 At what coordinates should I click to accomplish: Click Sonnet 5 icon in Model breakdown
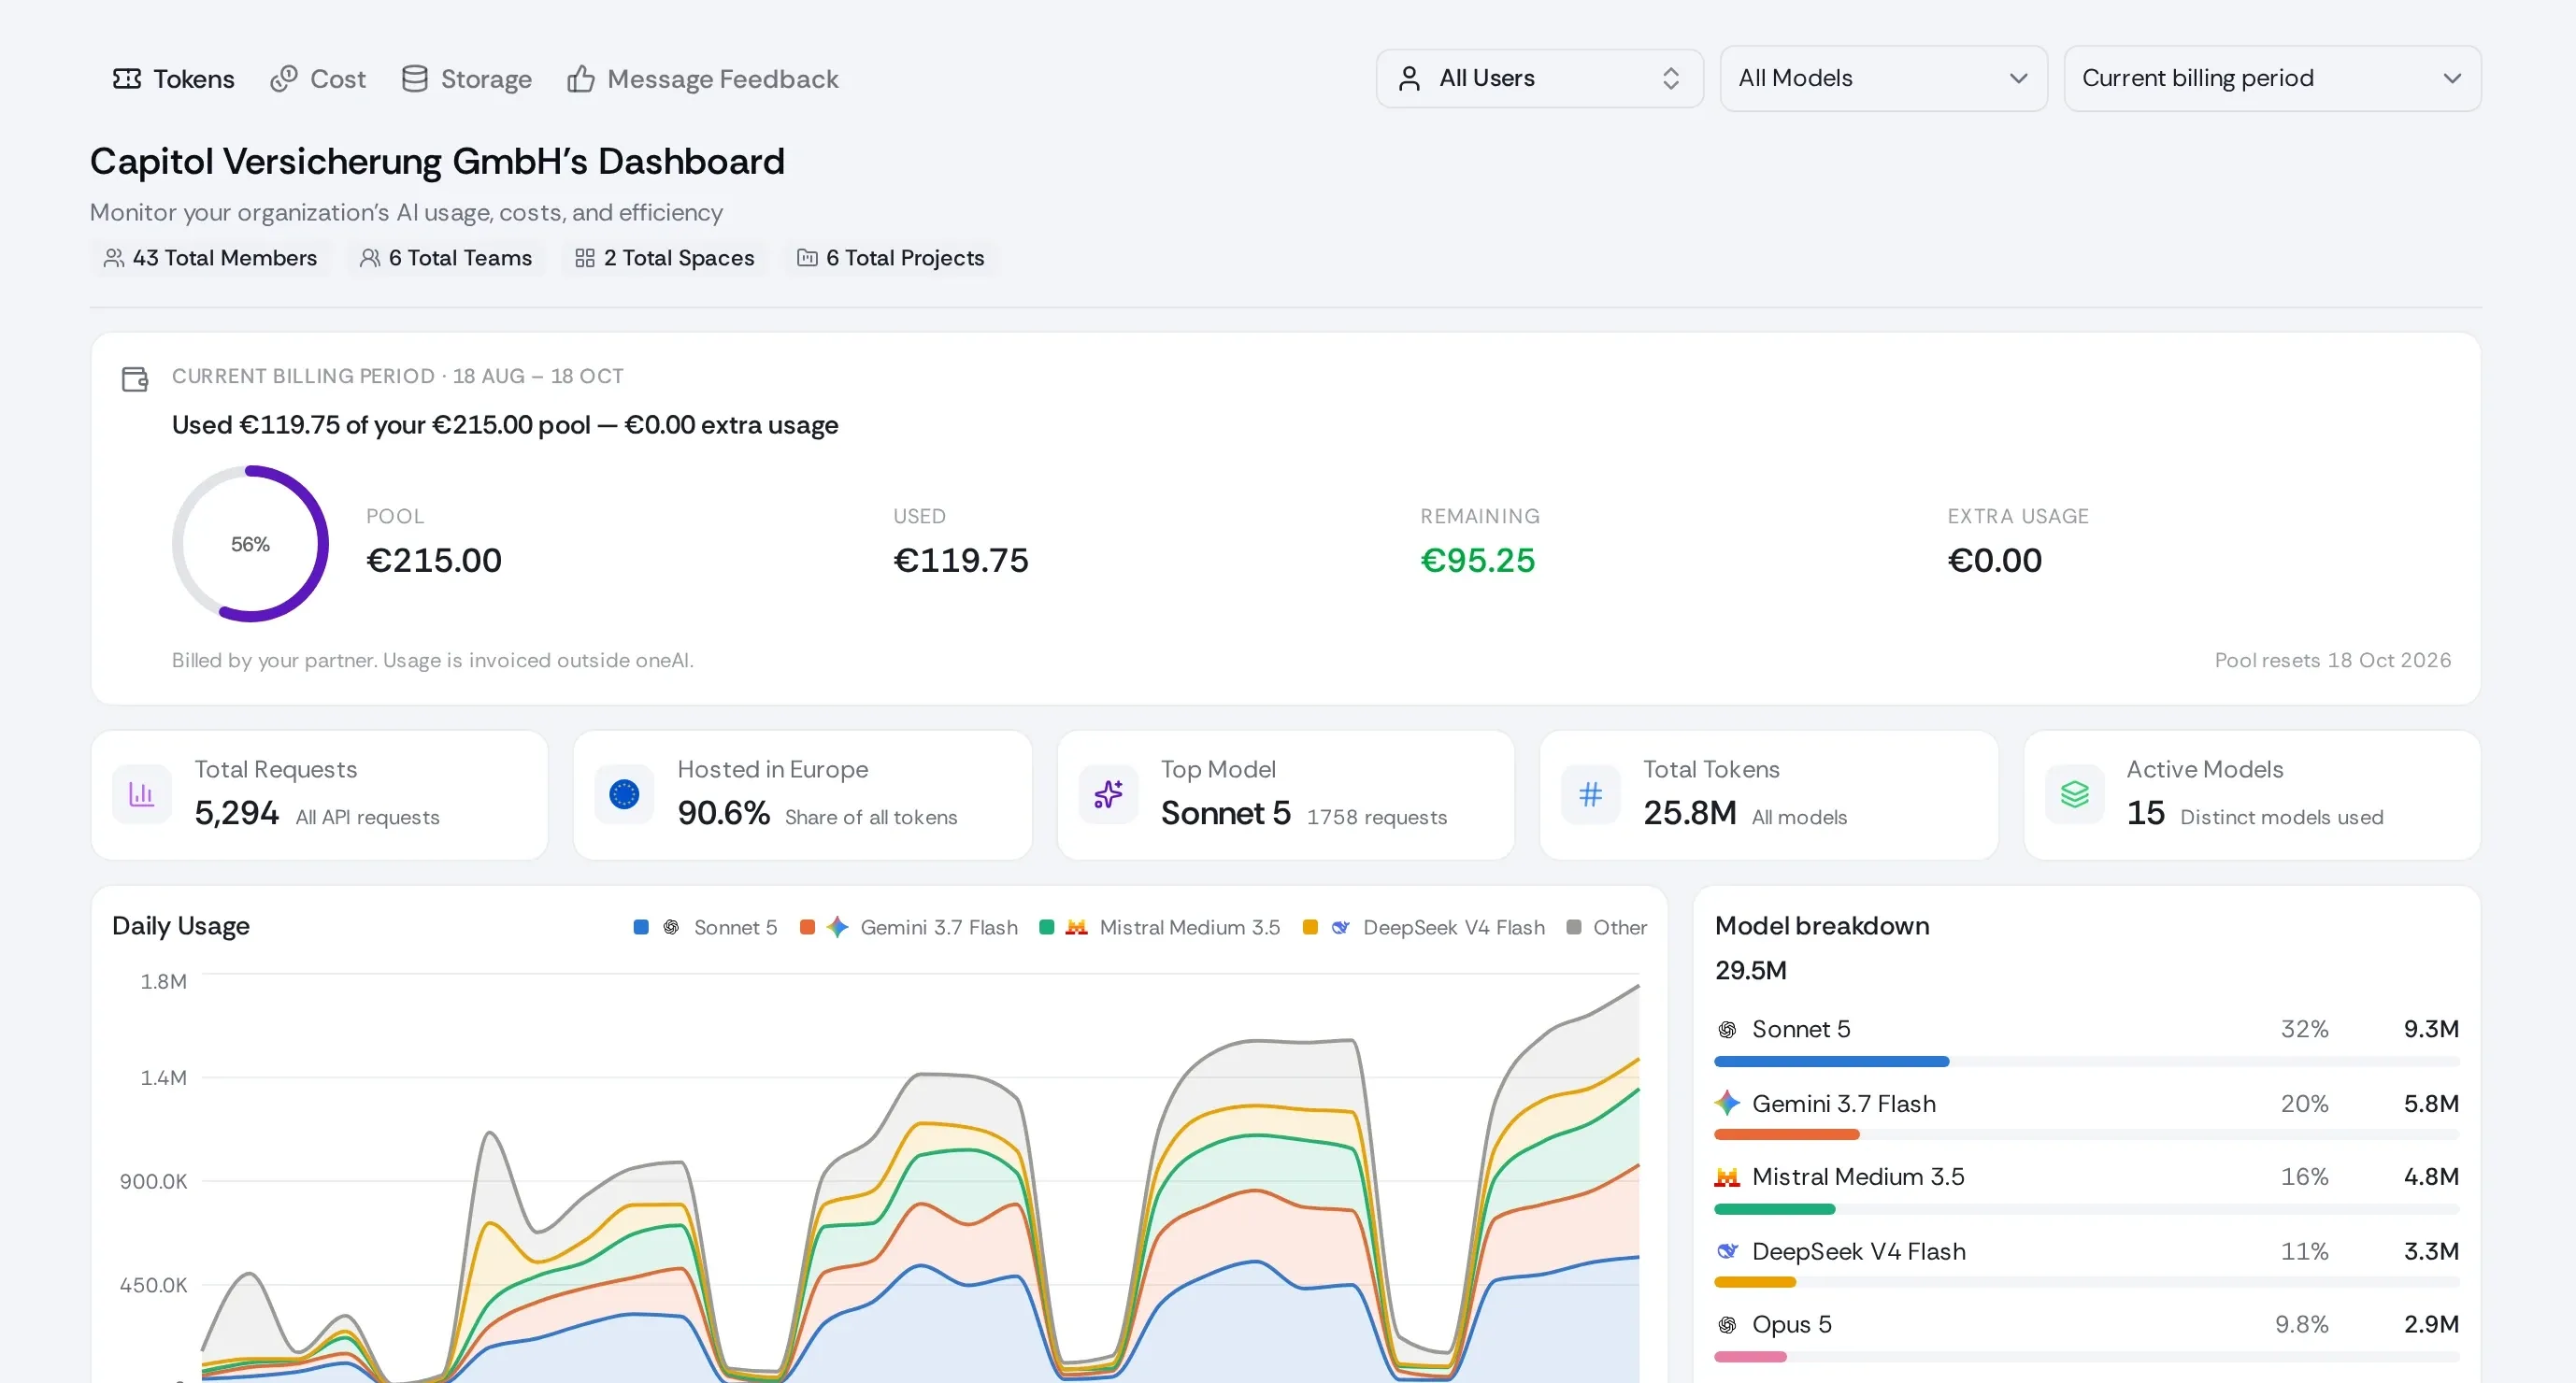tap(1727, 1029)
